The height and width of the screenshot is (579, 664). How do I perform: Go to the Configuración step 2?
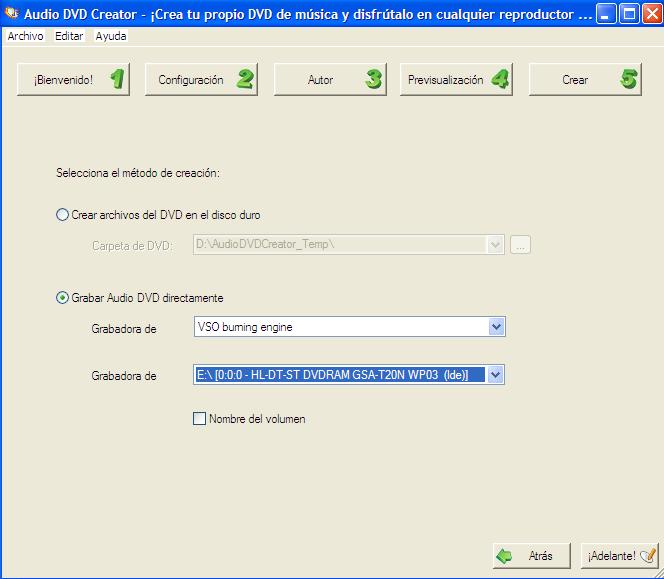click(x=201, y=80)
